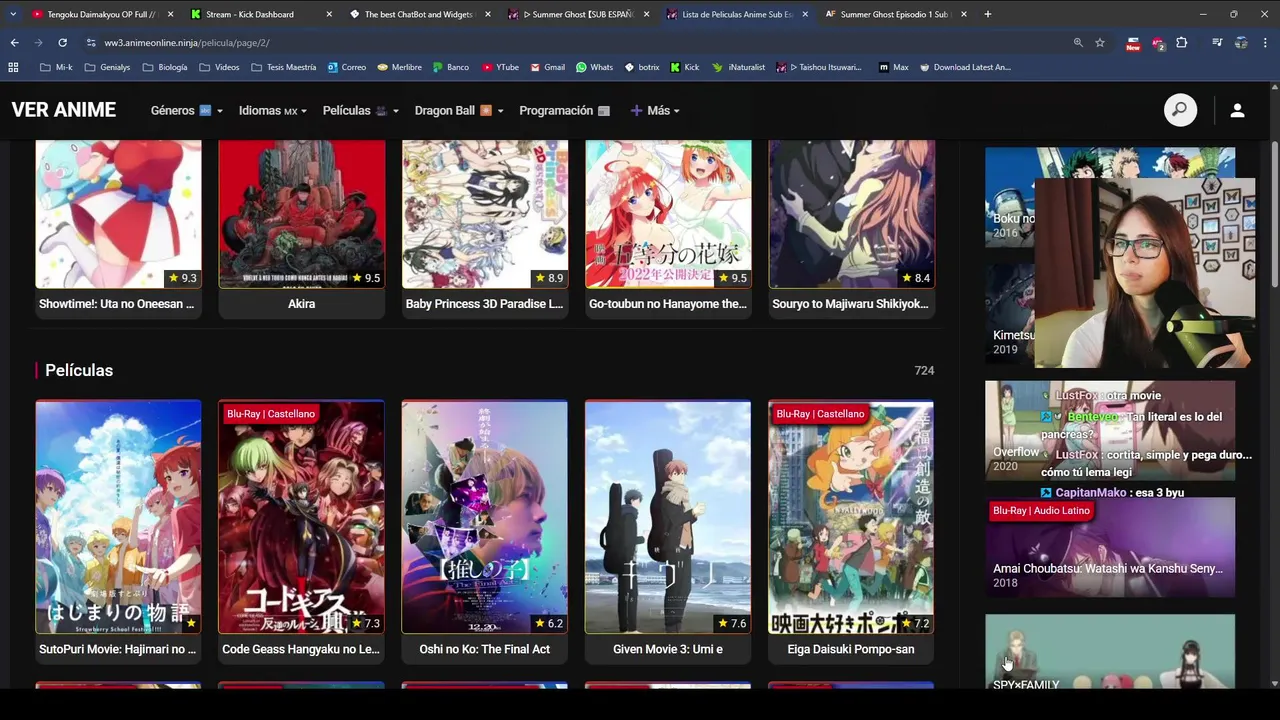The height and width of the screenshot is (720, 1280).
Task: Open the Baby Princess 3D Paradise poster
Action: click(485, 214)
